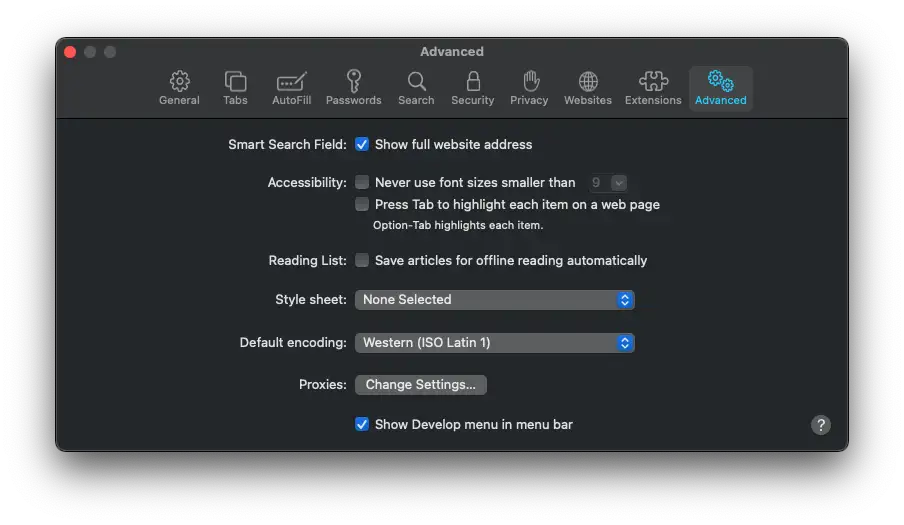Open the AutoFill preferences pane

tap(291, 88)
